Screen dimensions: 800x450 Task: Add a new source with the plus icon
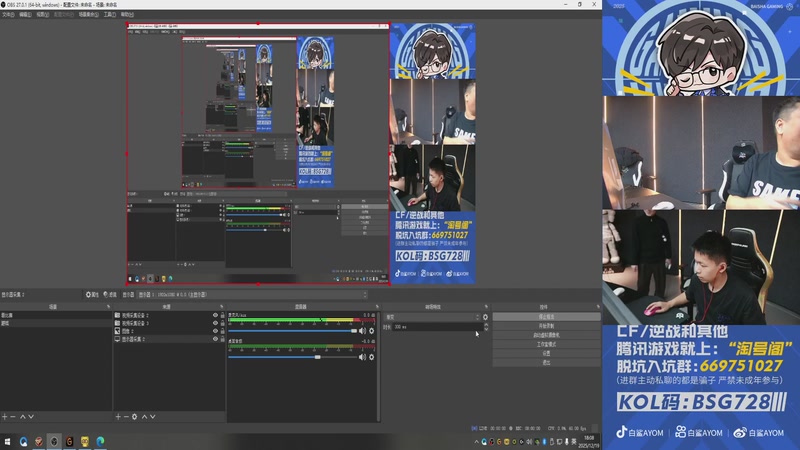[118, 417]
